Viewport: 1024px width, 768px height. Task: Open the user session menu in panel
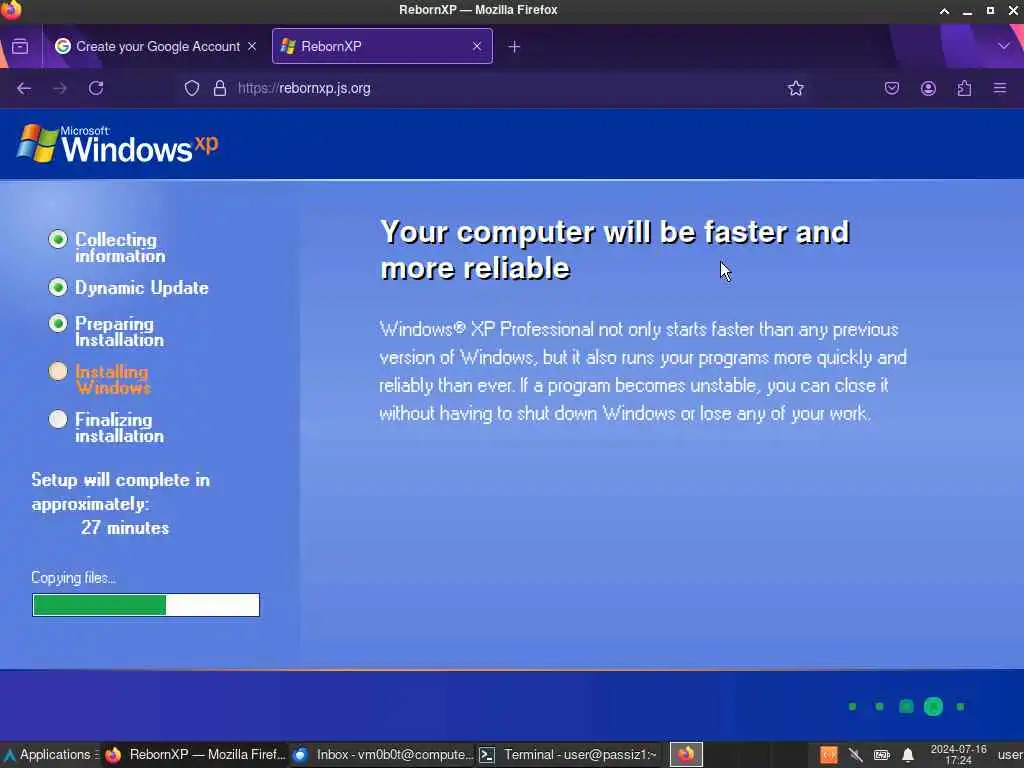click(x=1010, y=755)
